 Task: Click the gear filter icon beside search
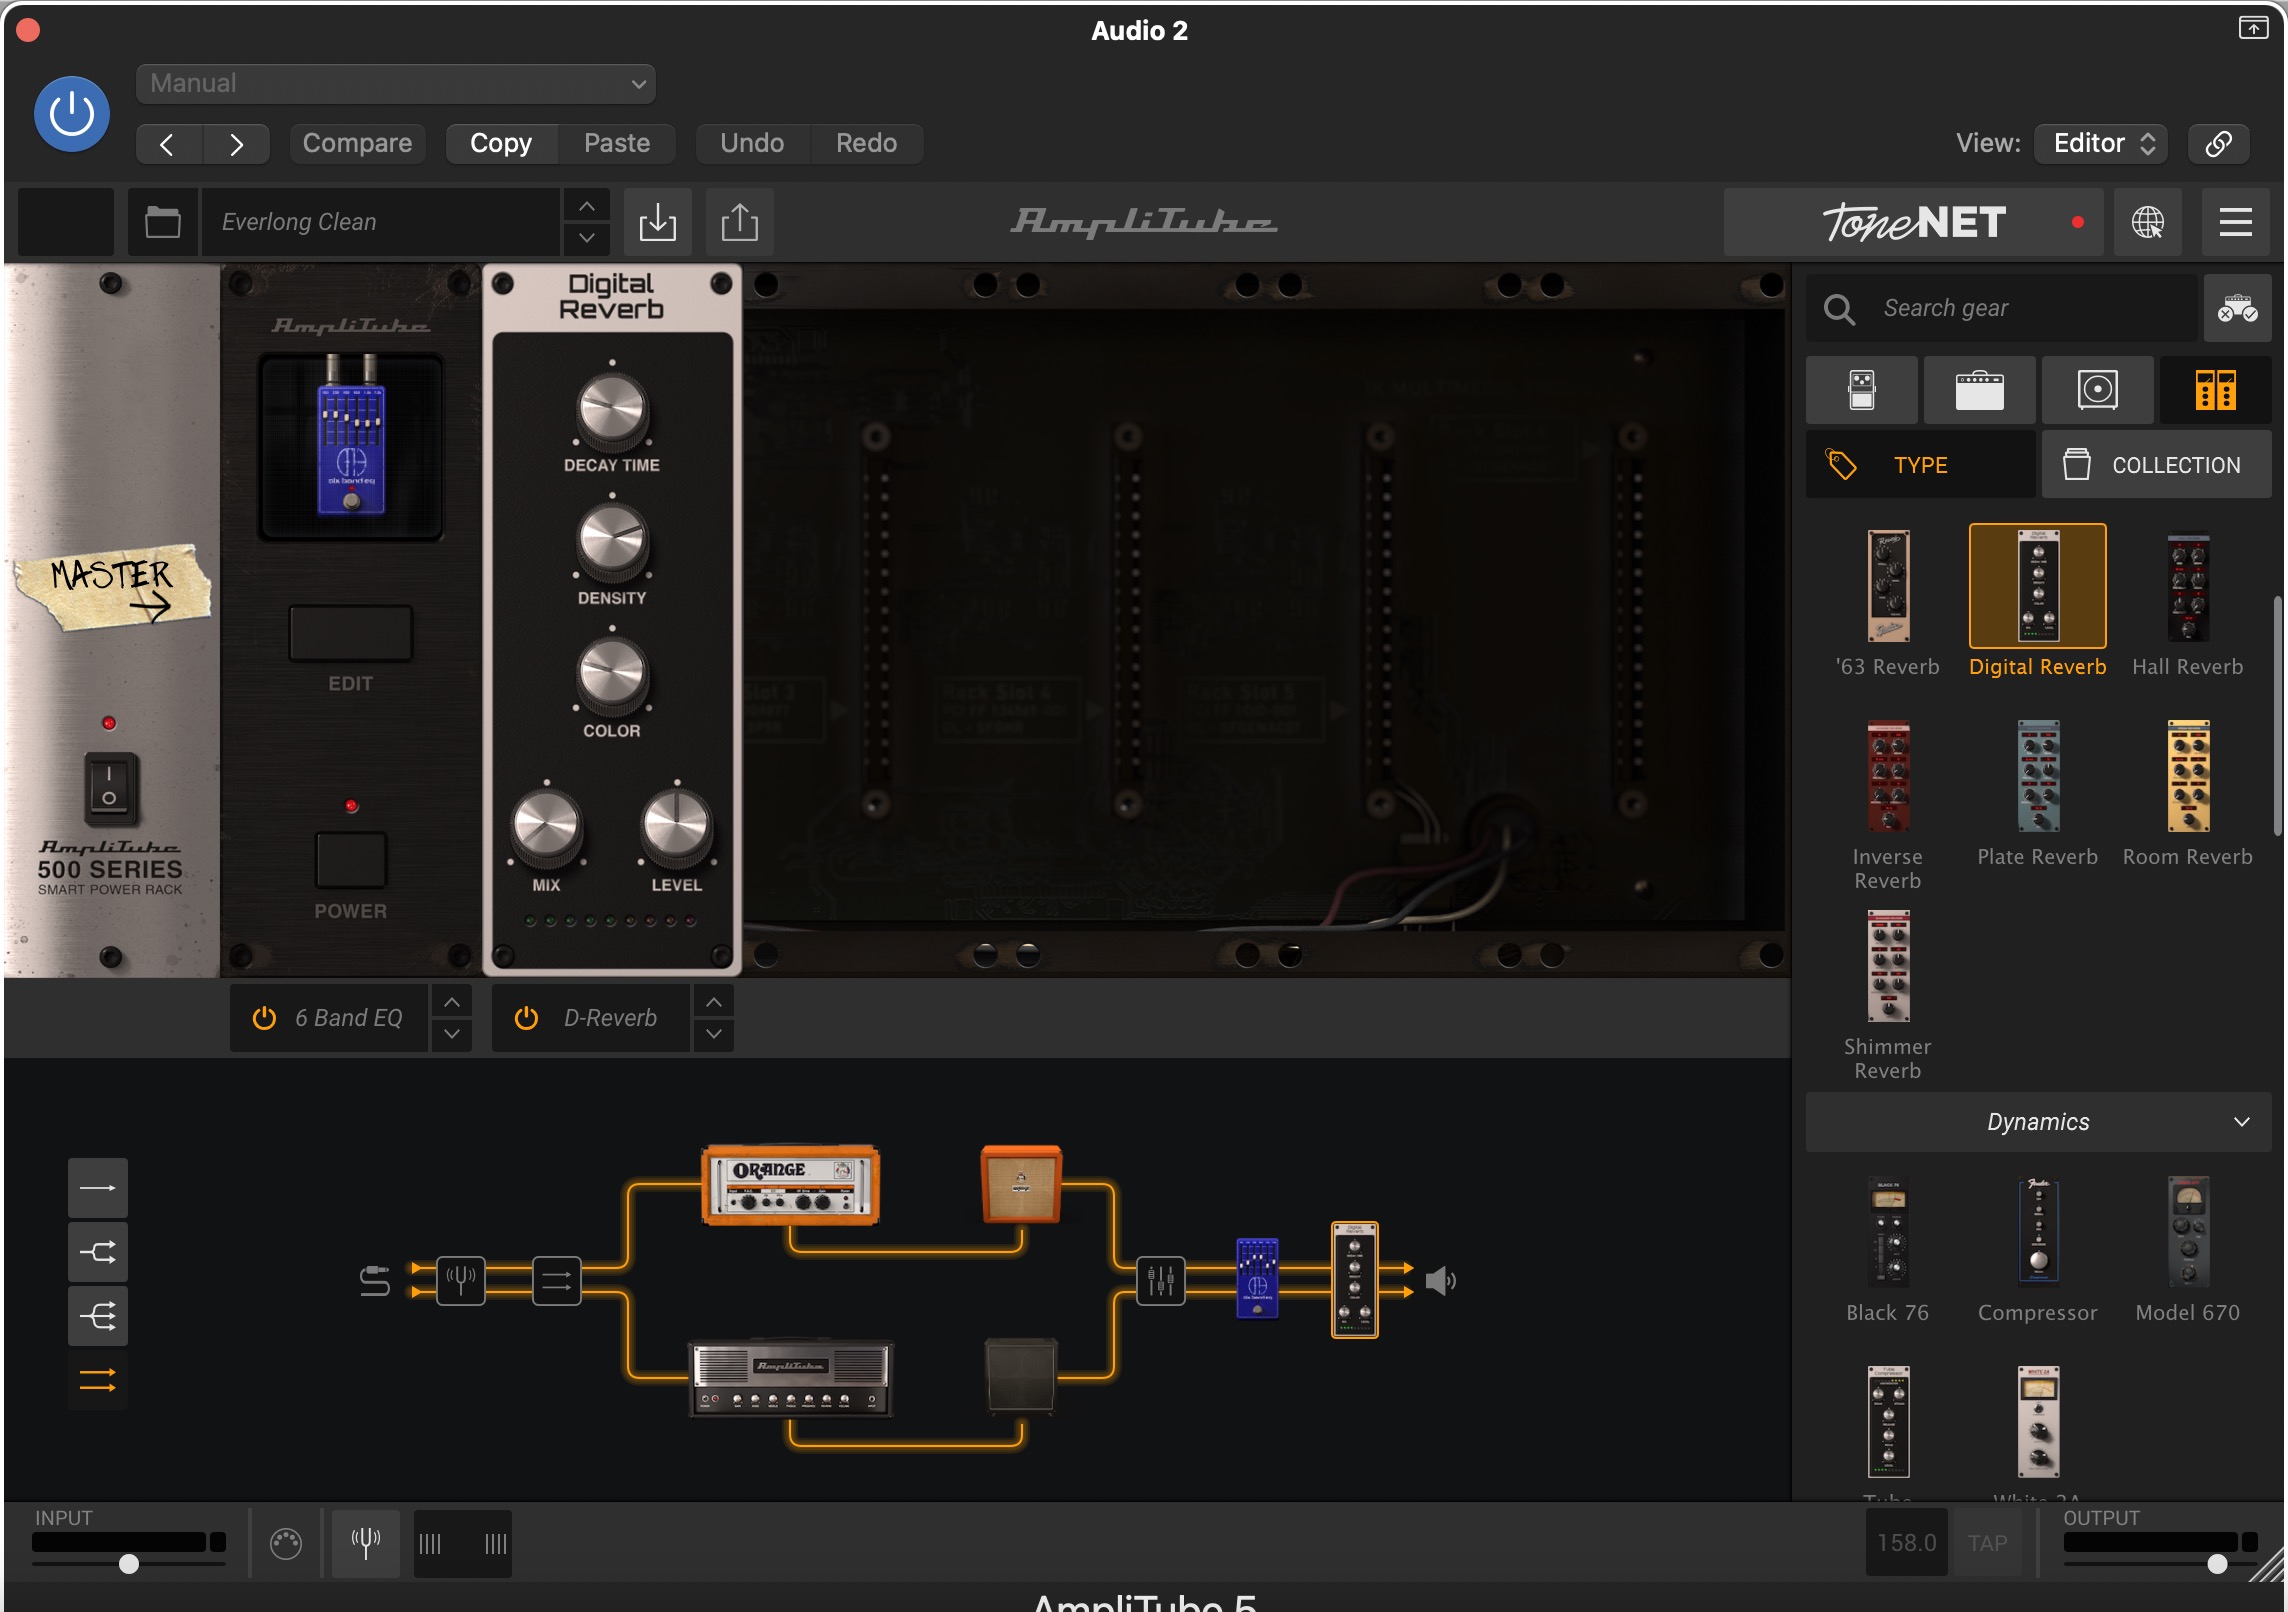tap(2237, 308)
